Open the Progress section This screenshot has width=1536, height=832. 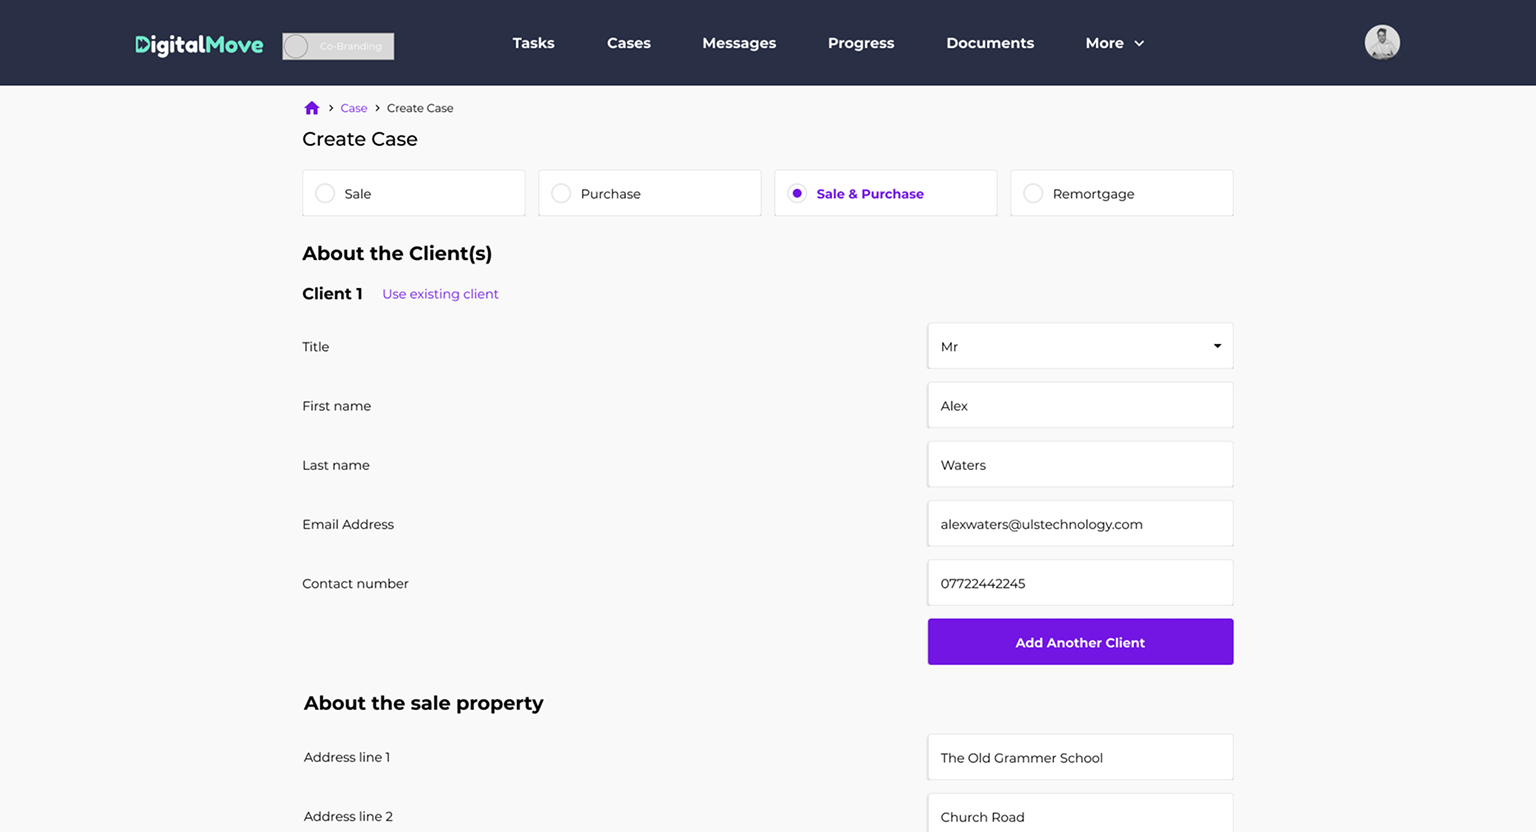click(860, 43)
